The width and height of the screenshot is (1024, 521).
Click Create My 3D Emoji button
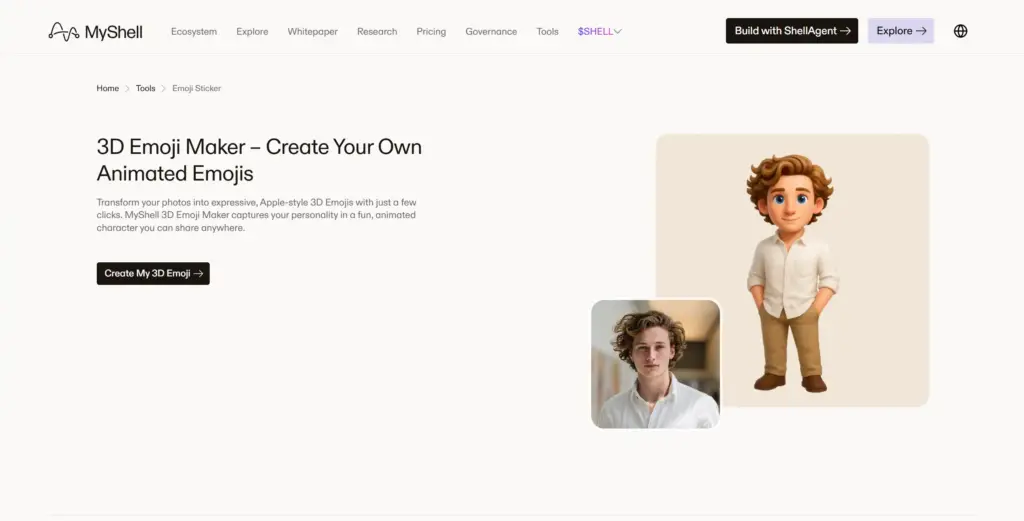point(153,274)
